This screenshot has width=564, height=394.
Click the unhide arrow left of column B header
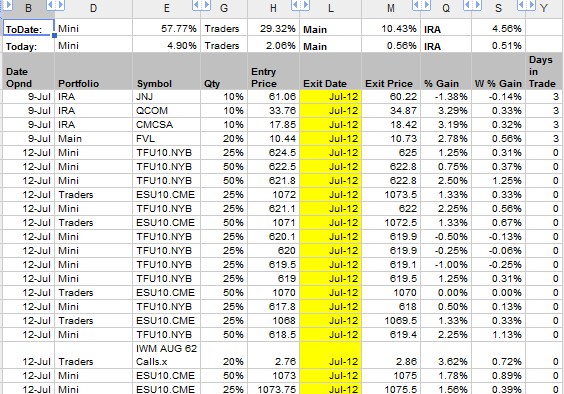pos(8,5)
